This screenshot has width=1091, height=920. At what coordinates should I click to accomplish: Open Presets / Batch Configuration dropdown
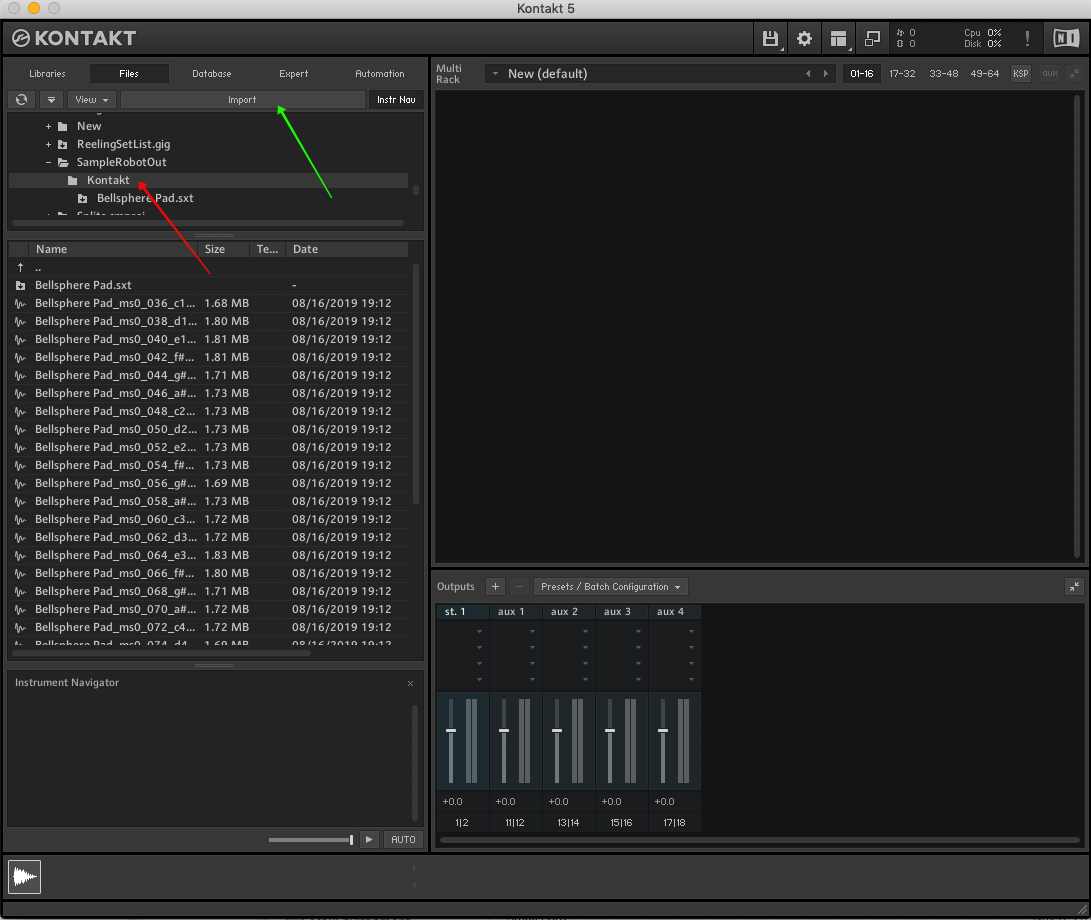(x=610, y=587)
